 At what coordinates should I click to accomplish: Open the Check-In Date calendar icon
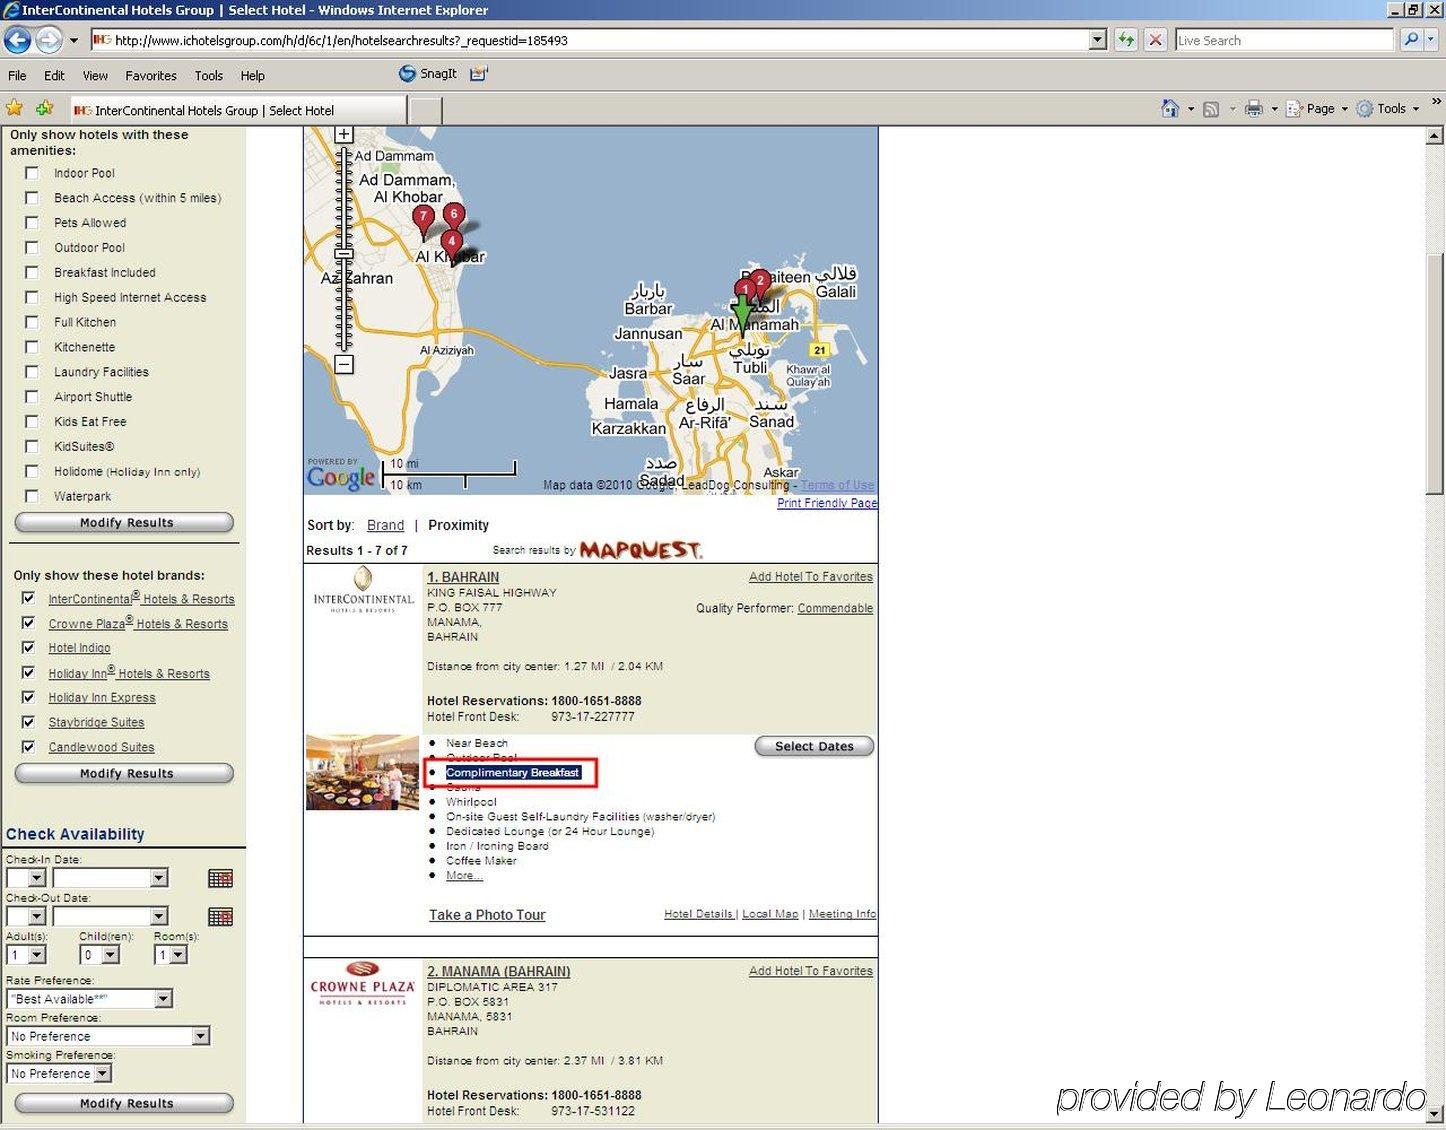tap(220, 878)
